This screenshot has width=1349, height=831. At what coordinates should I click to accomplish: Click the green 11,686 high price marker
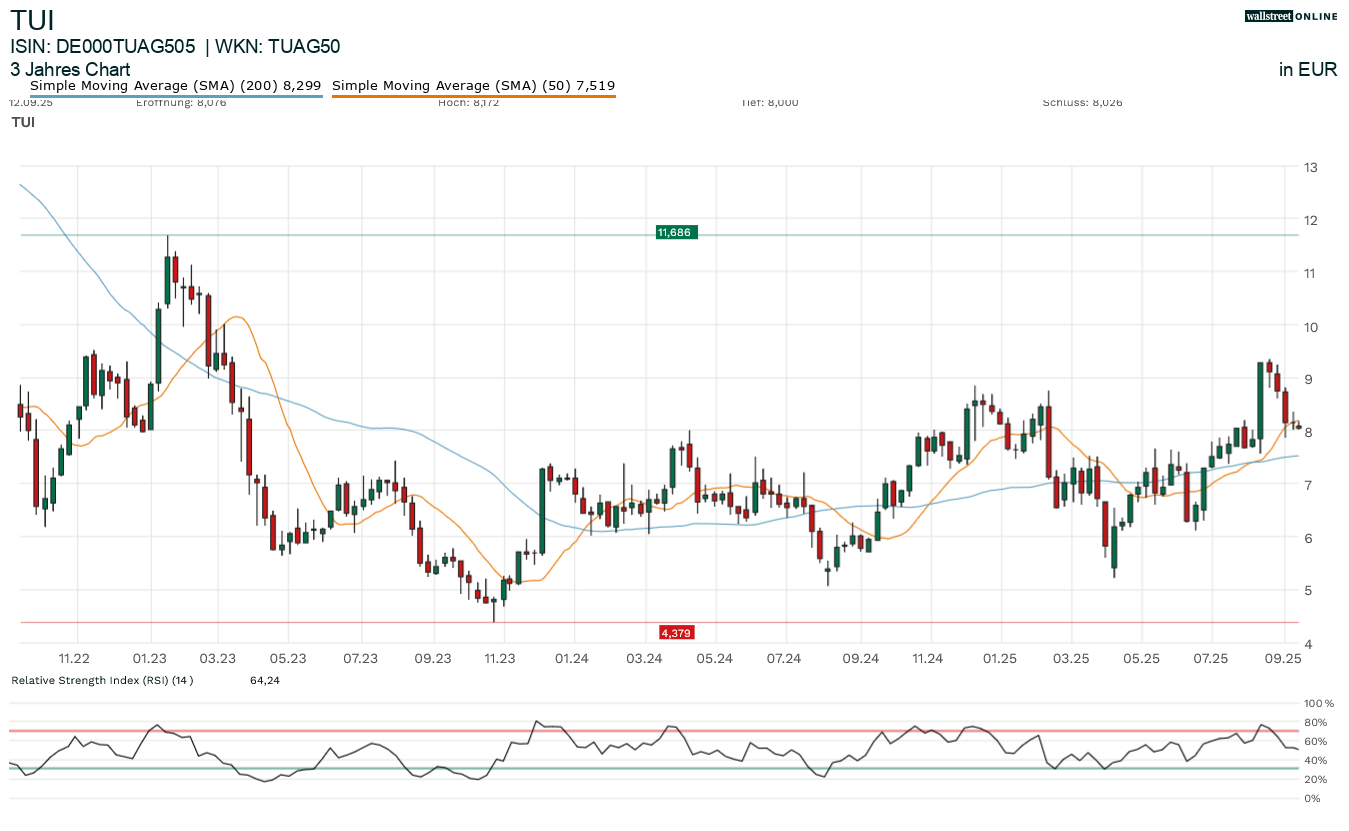click(x=676, y=232)
